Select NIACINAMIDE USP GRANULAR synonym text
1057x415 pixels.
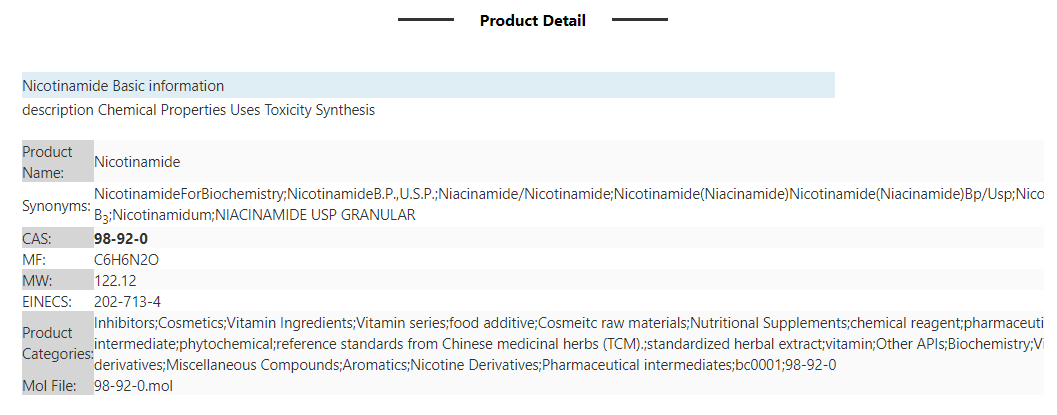315,216
